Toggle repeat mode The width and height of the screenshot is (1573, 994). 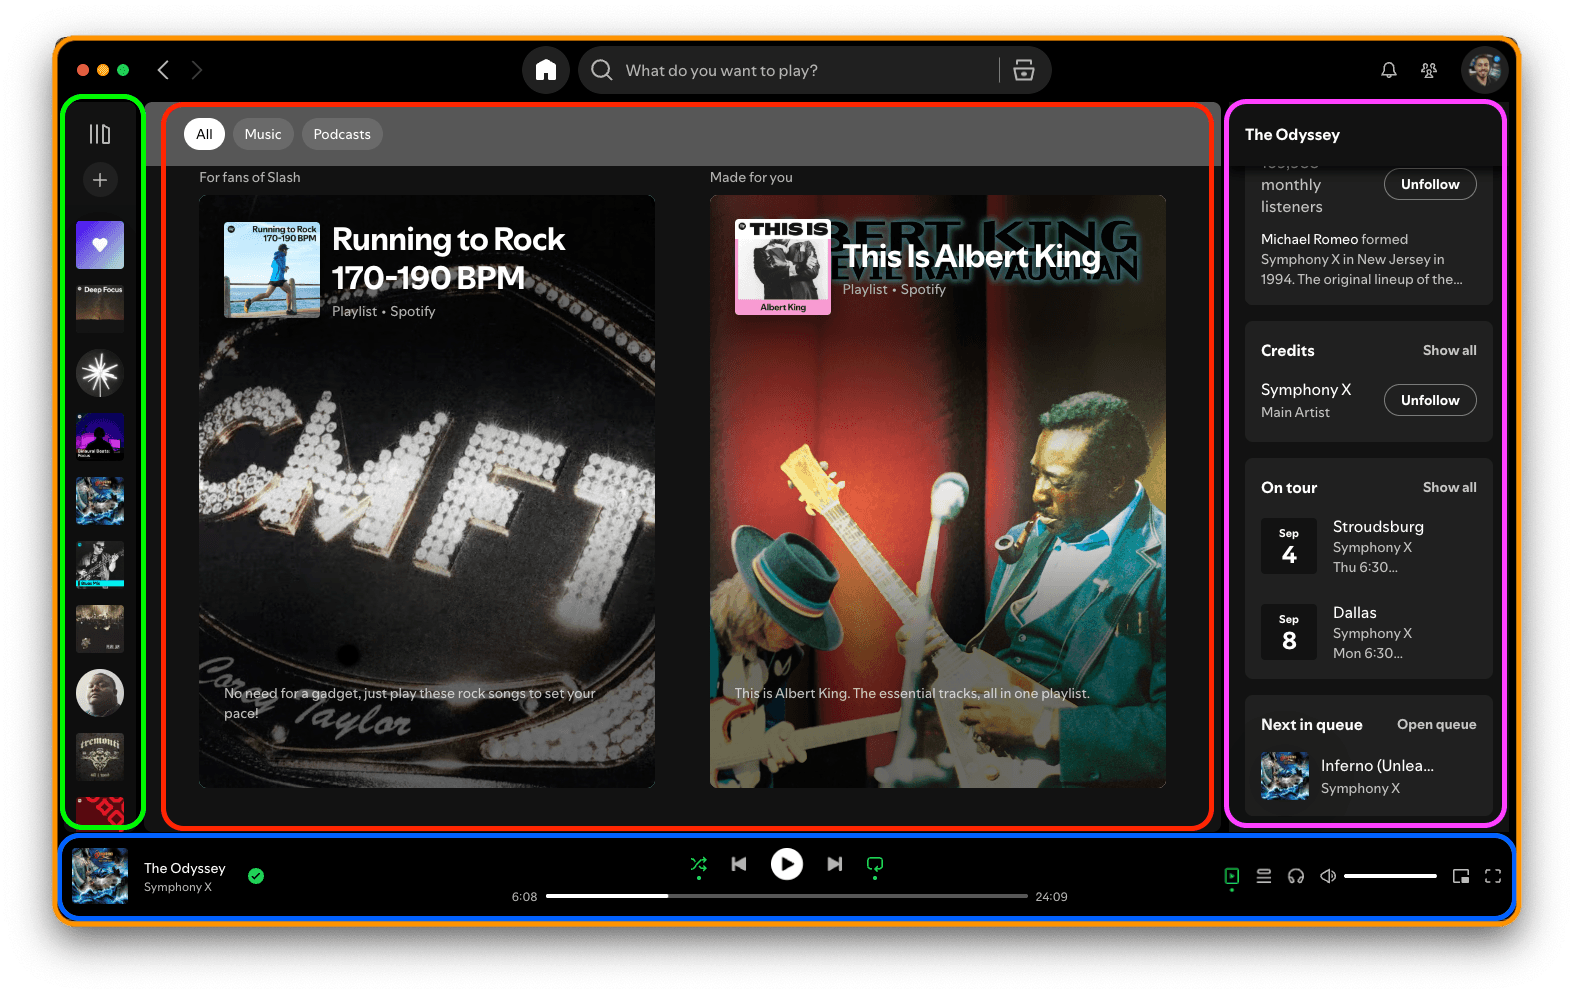[x=875, y=864]
